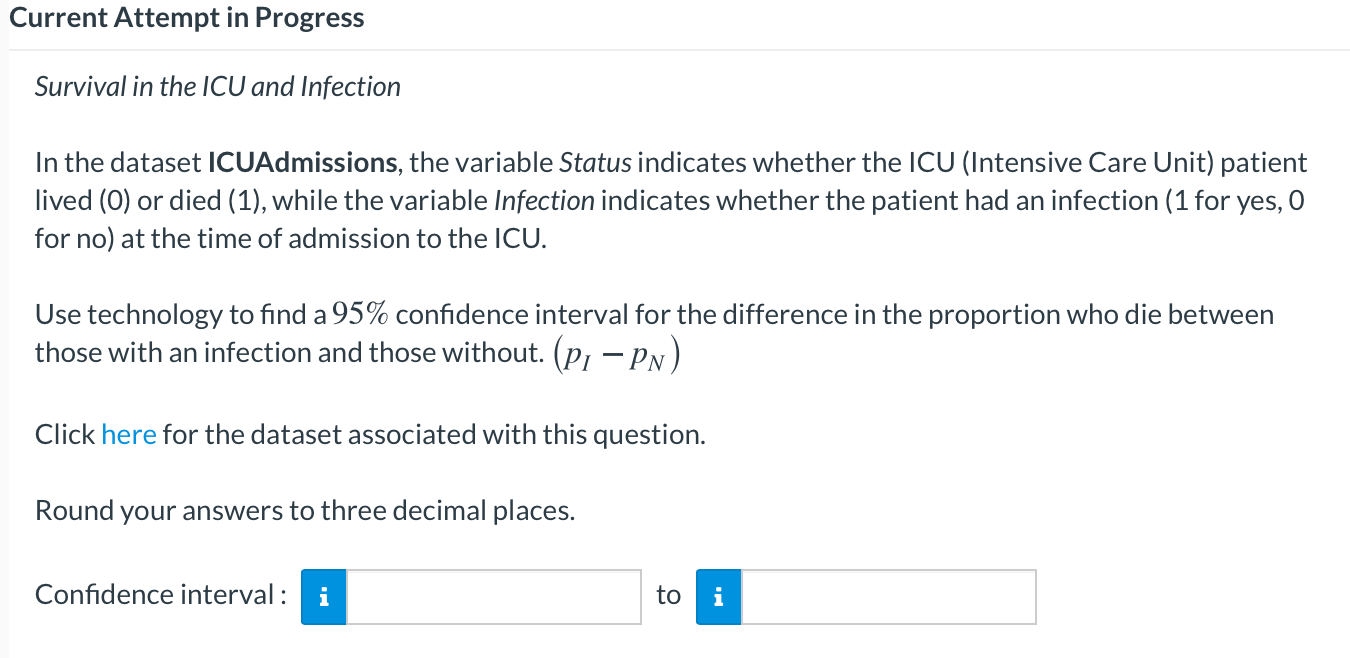Screen dimensions: 1350x658
Task: Open the dataset via the "here" link
Action: [x=129, y=435]
